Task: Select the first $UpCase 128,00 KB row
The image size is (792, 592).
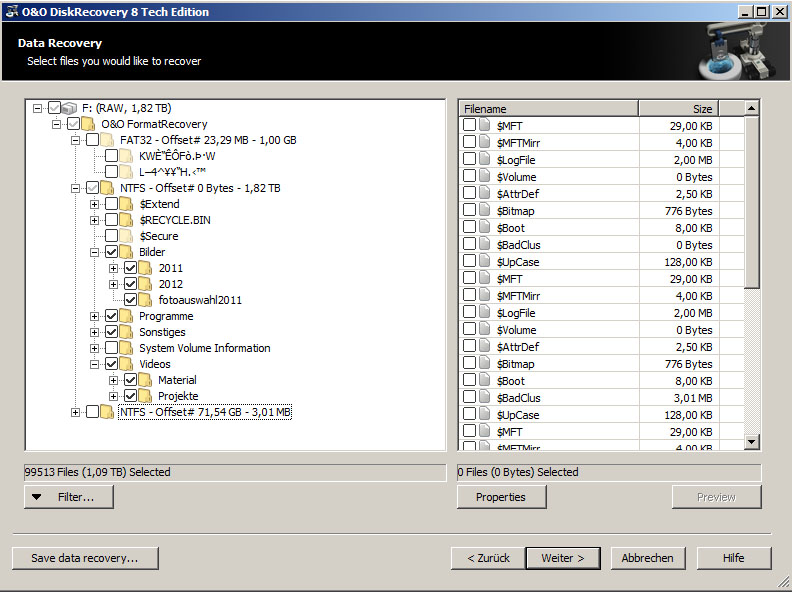Action: point(601,262)
